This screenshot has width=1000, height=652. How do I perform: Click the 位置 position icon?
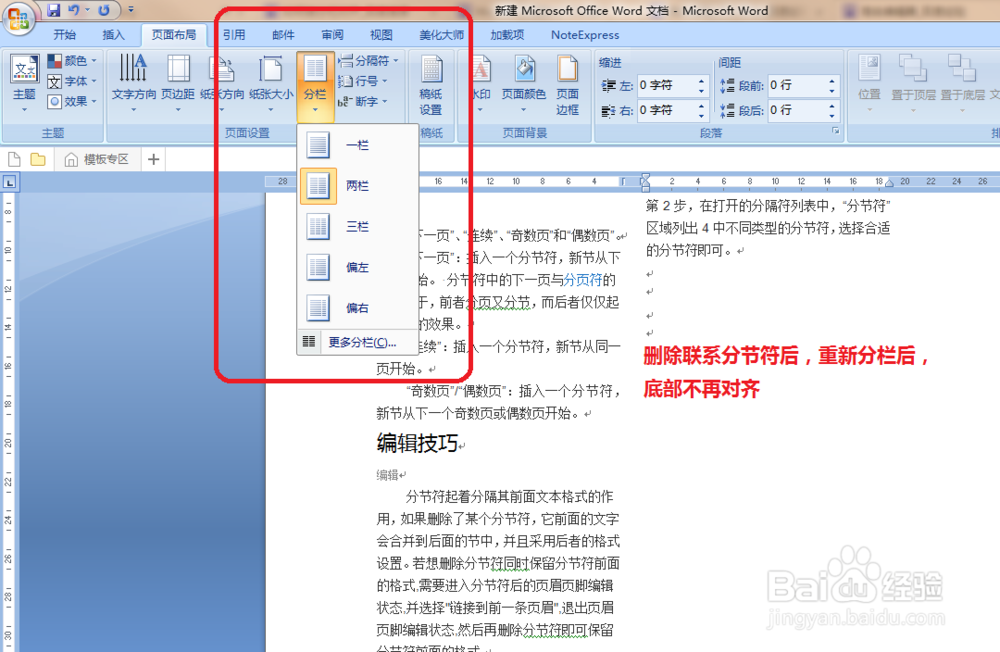[869, 69]
